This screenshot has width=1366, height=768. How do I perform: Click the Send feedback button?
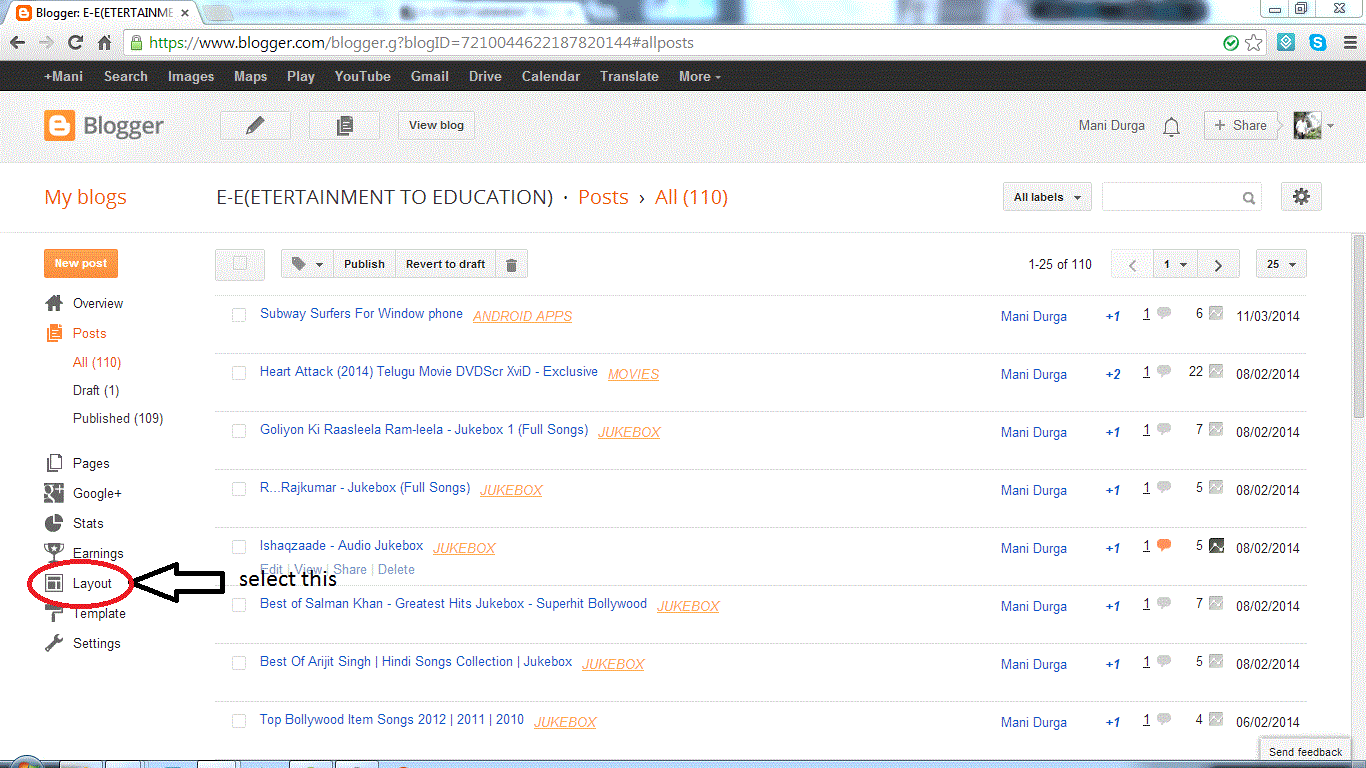point(1305,752)
